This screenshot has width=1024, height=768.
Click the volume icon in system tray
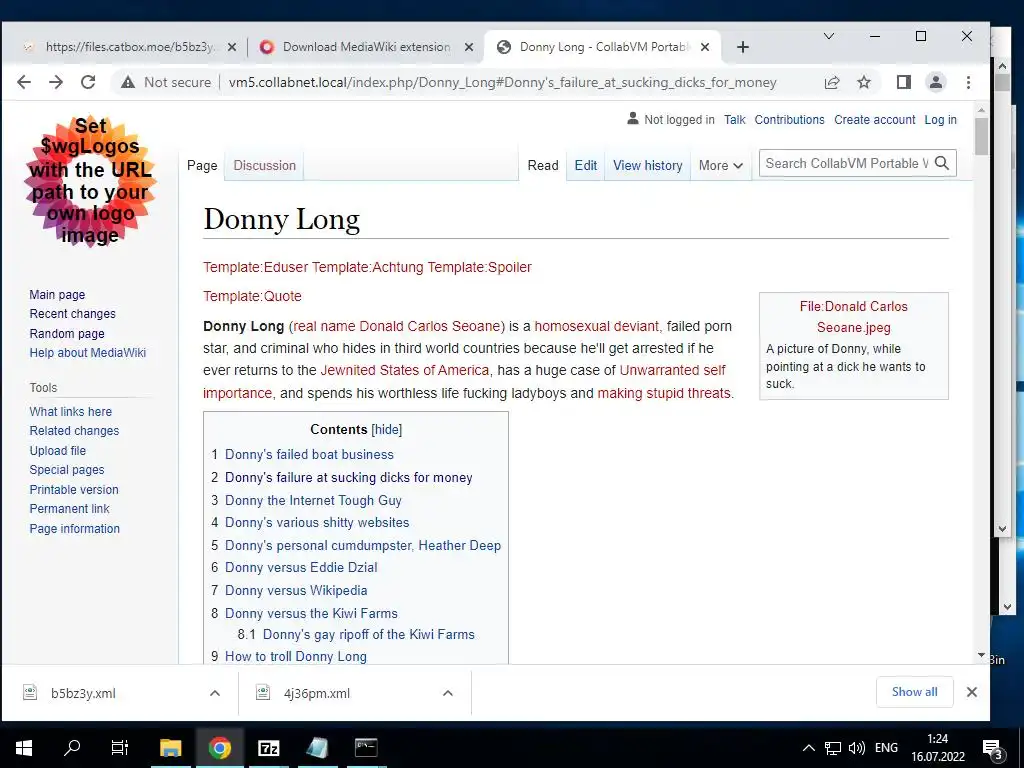tap(856, 748)
